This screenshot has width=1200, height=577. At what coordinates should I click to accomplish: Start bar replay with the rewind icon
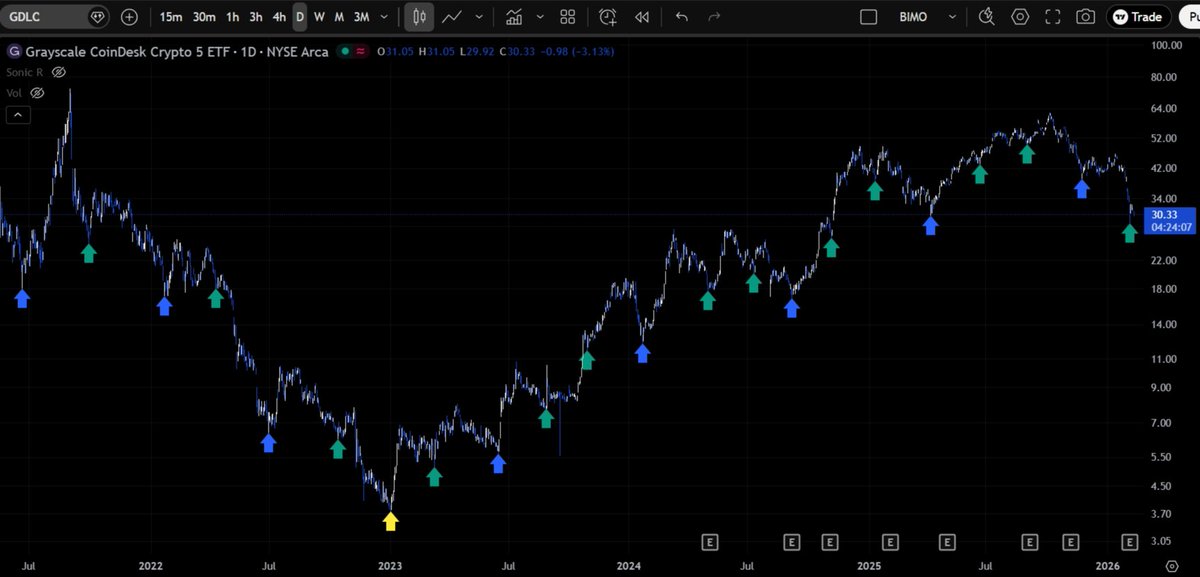(642, 17)
